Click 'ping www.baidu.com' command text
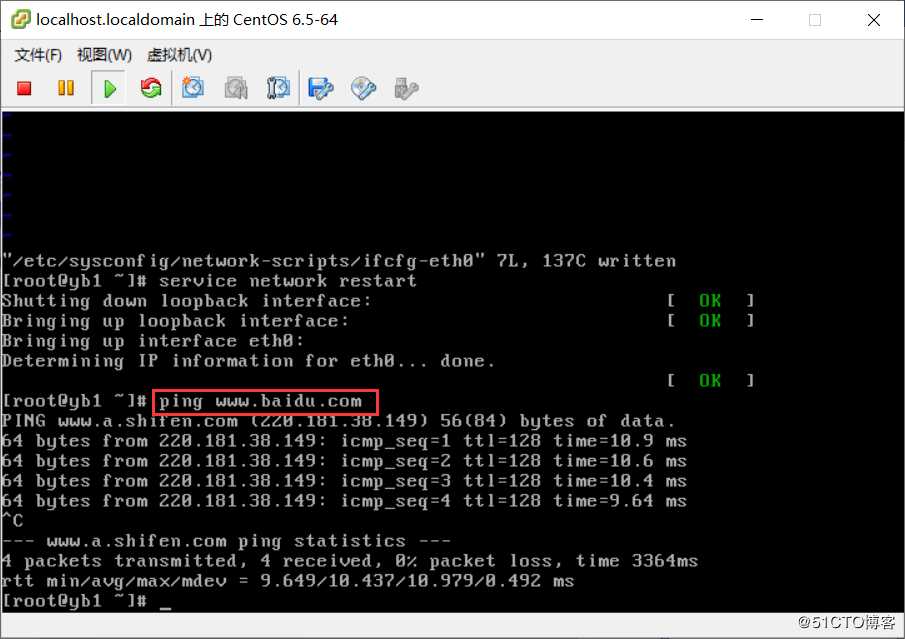This screenshot has width=905, height=639. [260, 401]
